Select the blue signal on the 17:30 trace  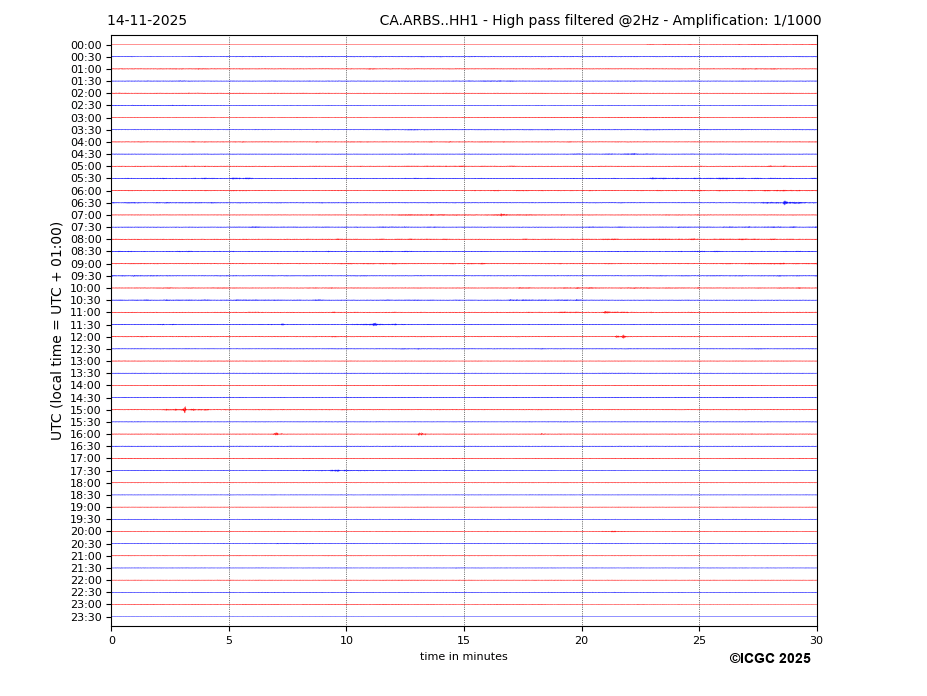pos(337,471)
